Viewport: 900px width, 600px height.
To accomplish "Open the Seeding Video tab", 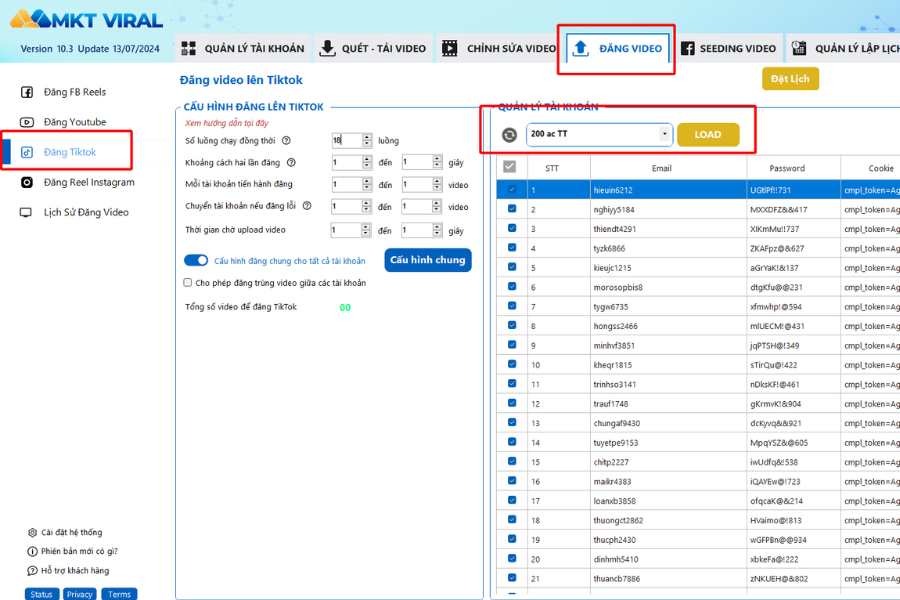I will tap(728, 48).
